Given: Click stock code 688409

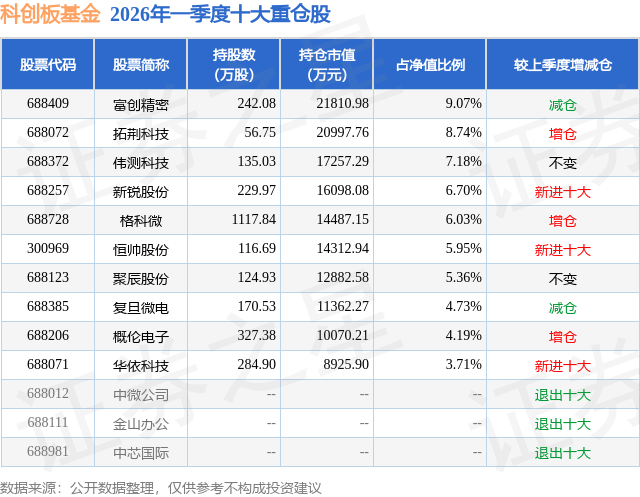Looking at the screenshot, I should tap(48, 104).
